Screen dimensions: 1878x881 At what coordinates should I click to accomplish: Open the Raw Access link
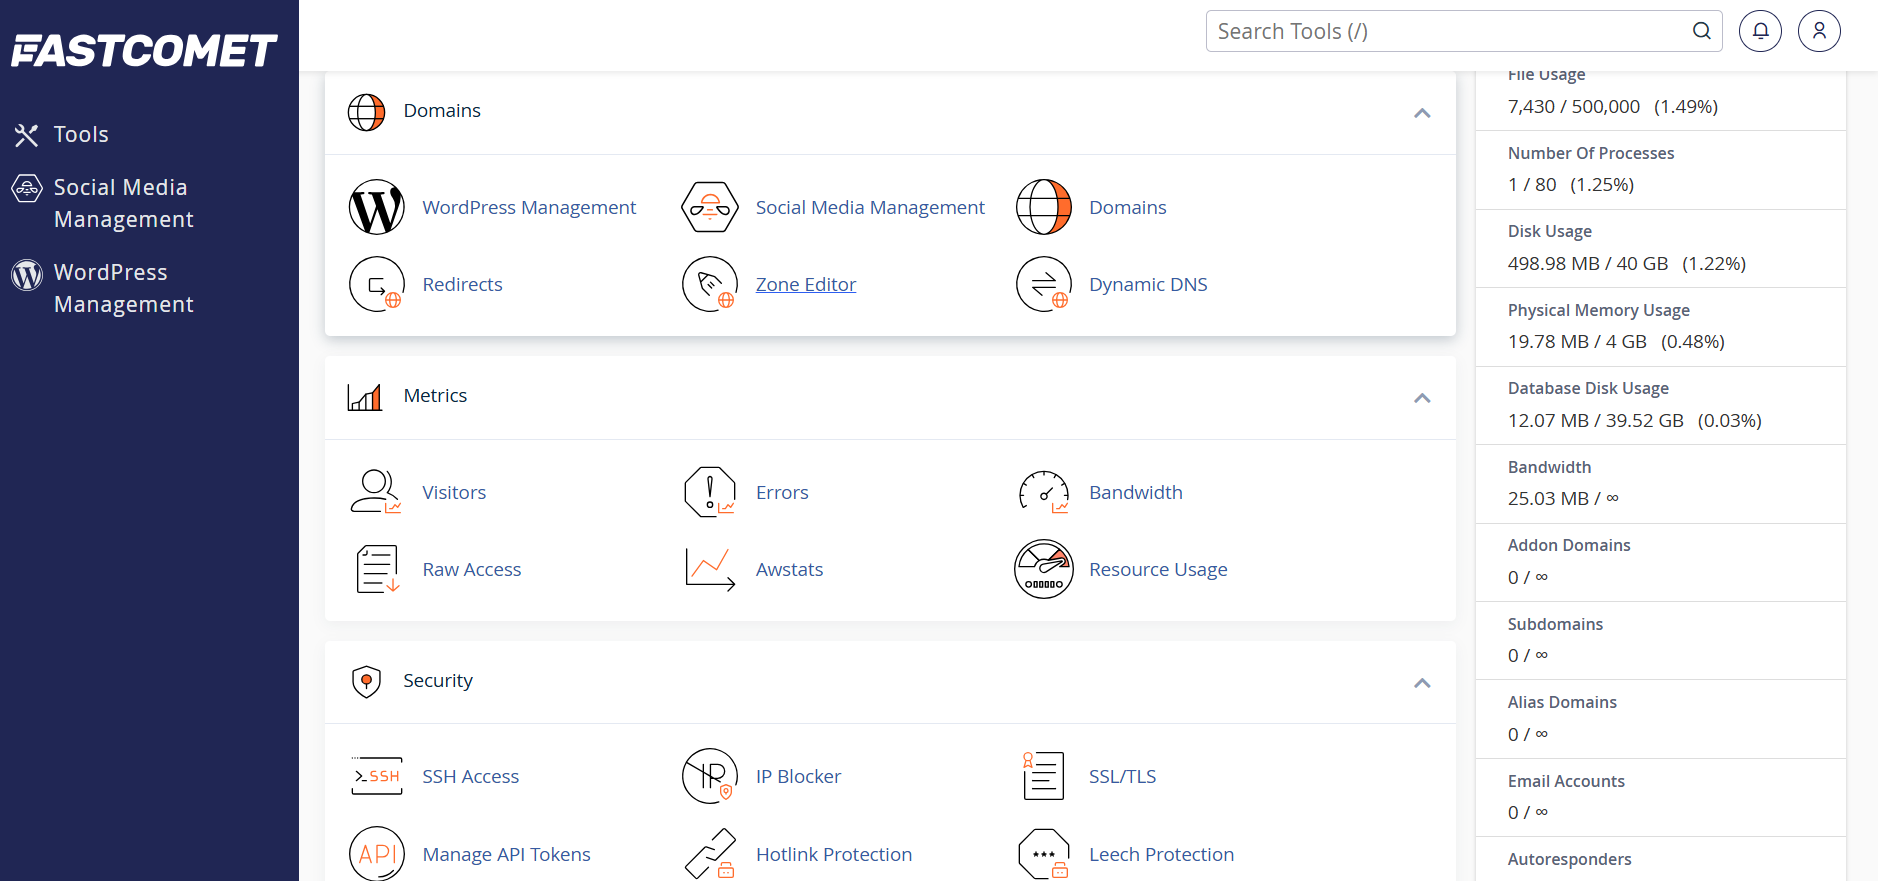click(x=471, y=569)
